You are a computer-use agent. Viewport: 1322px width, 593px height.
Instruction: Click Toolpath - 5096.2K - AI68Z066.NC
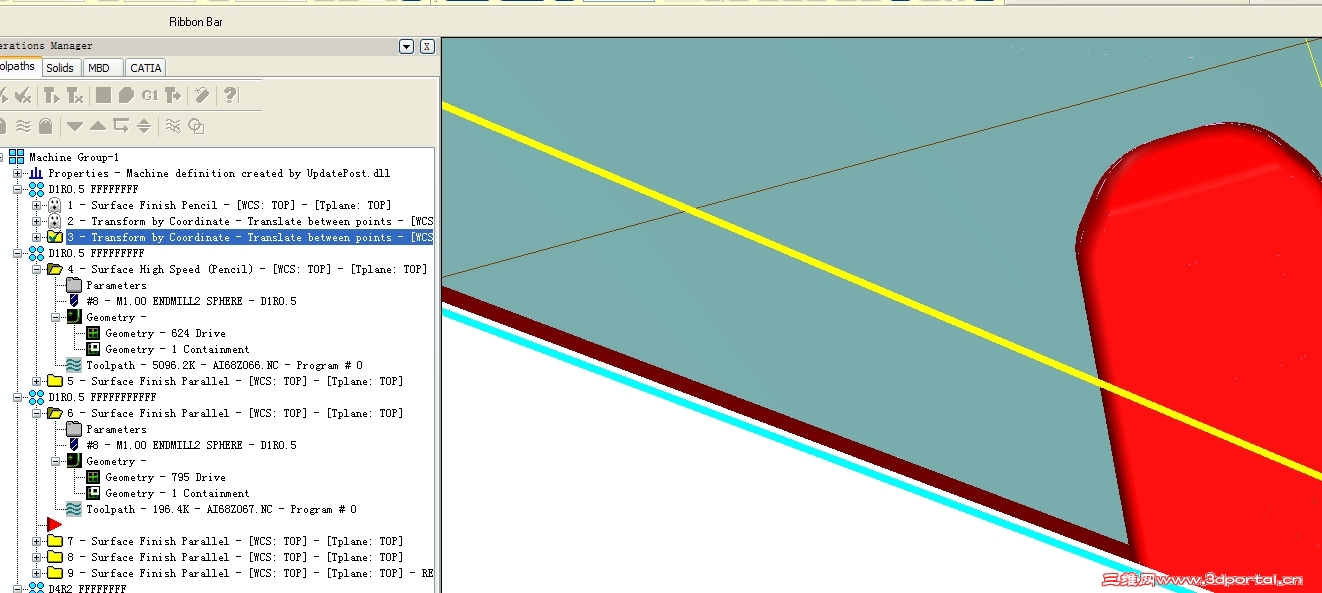(224, 365)
